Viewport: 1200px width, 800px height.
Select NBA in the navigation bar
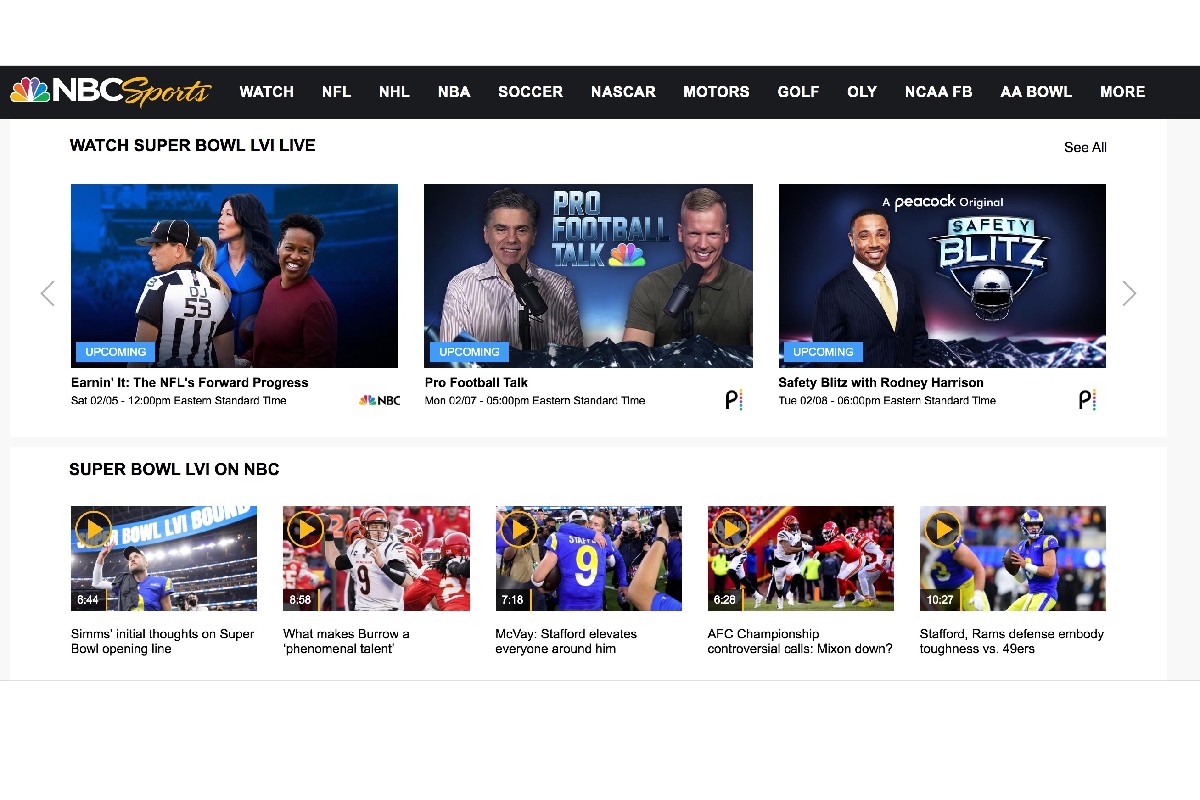pos(454,91)
